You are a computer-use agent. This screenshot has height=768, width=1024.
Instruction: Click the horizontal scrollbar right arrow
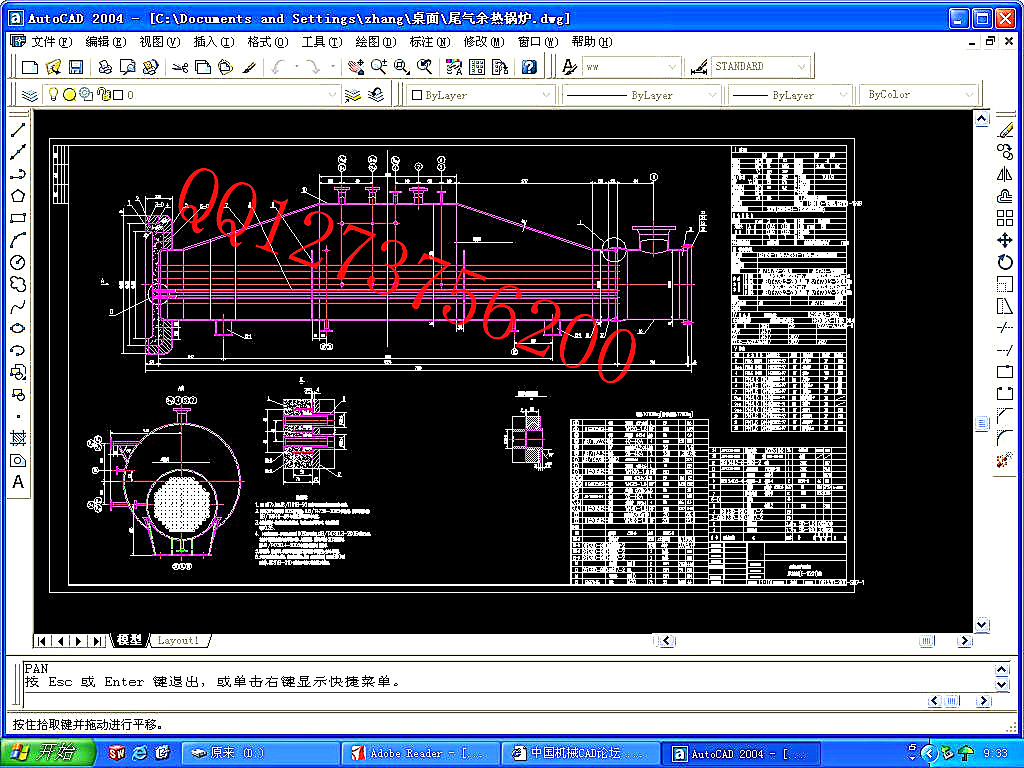tap(965, 641)
